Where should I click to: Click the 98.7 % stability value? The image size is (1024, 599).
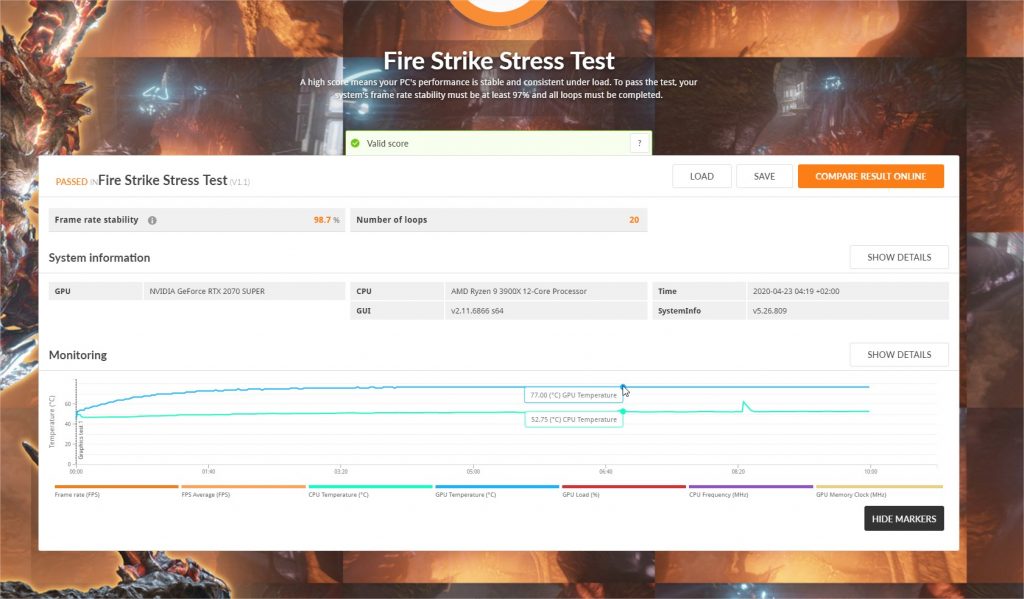point(327,220)
